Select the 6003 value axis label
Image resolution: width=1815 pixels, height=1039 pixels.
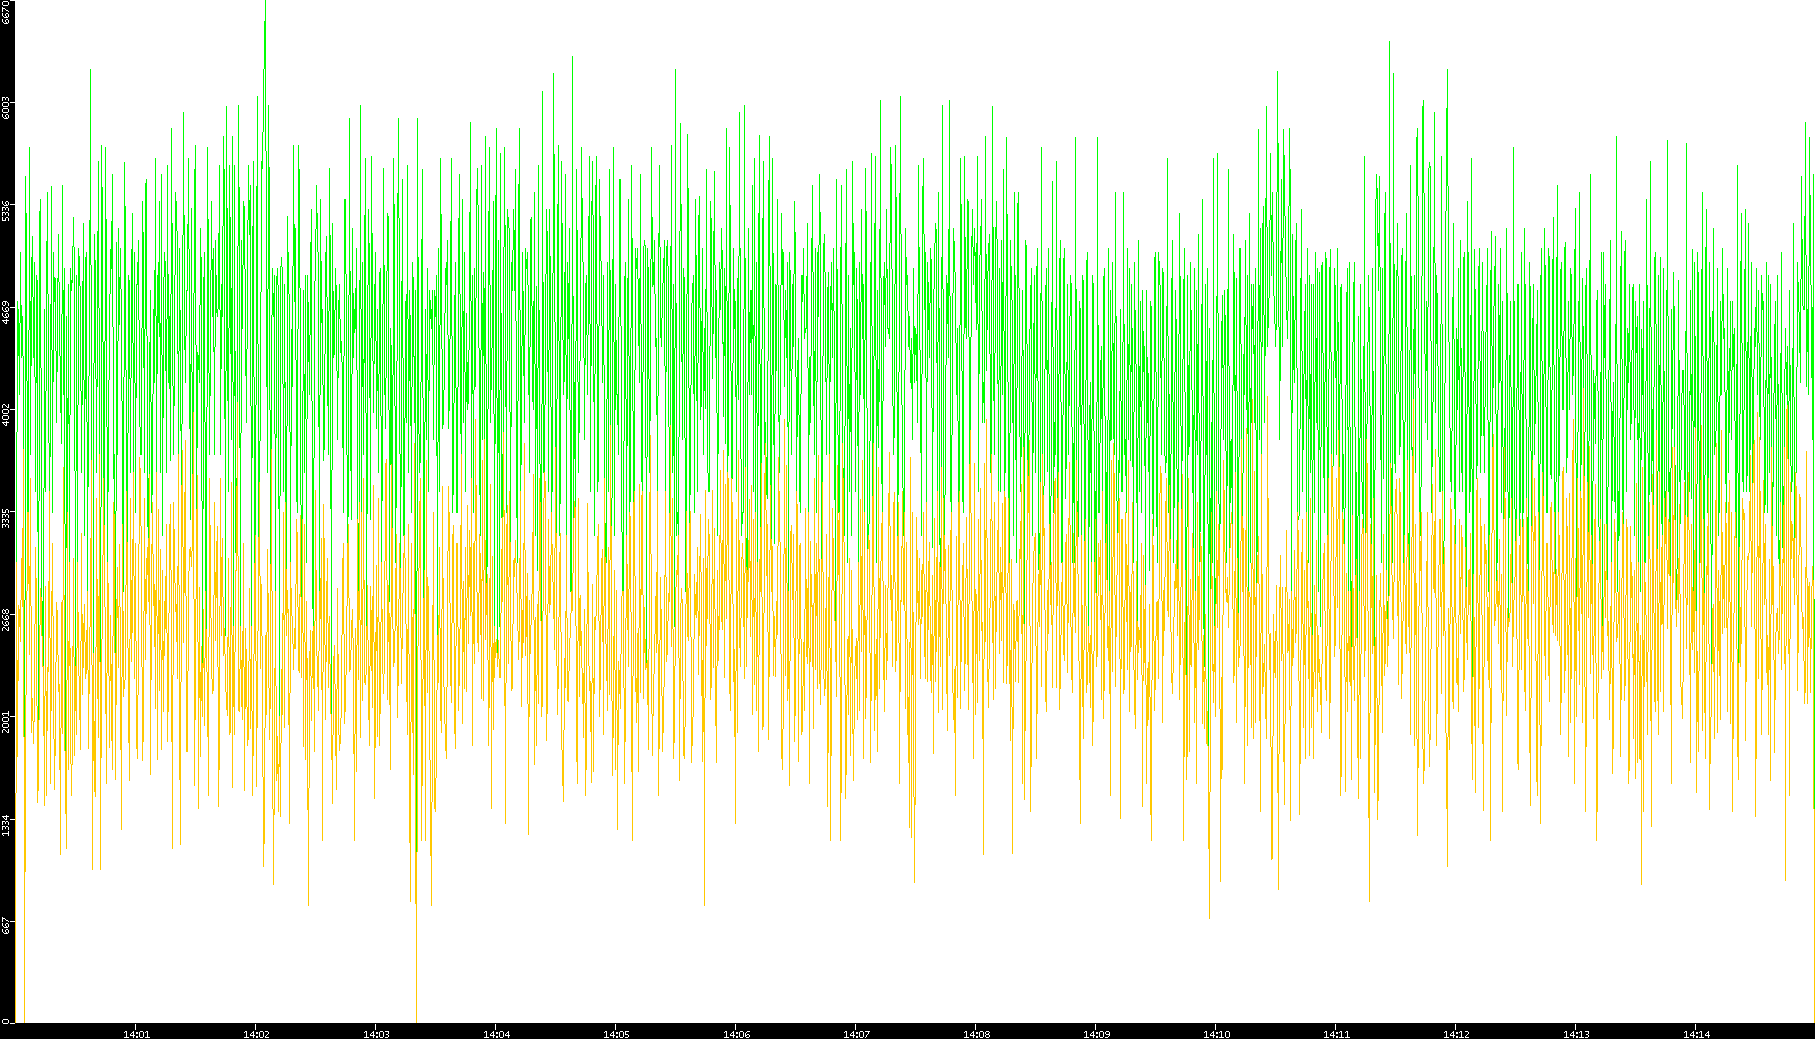6,108
